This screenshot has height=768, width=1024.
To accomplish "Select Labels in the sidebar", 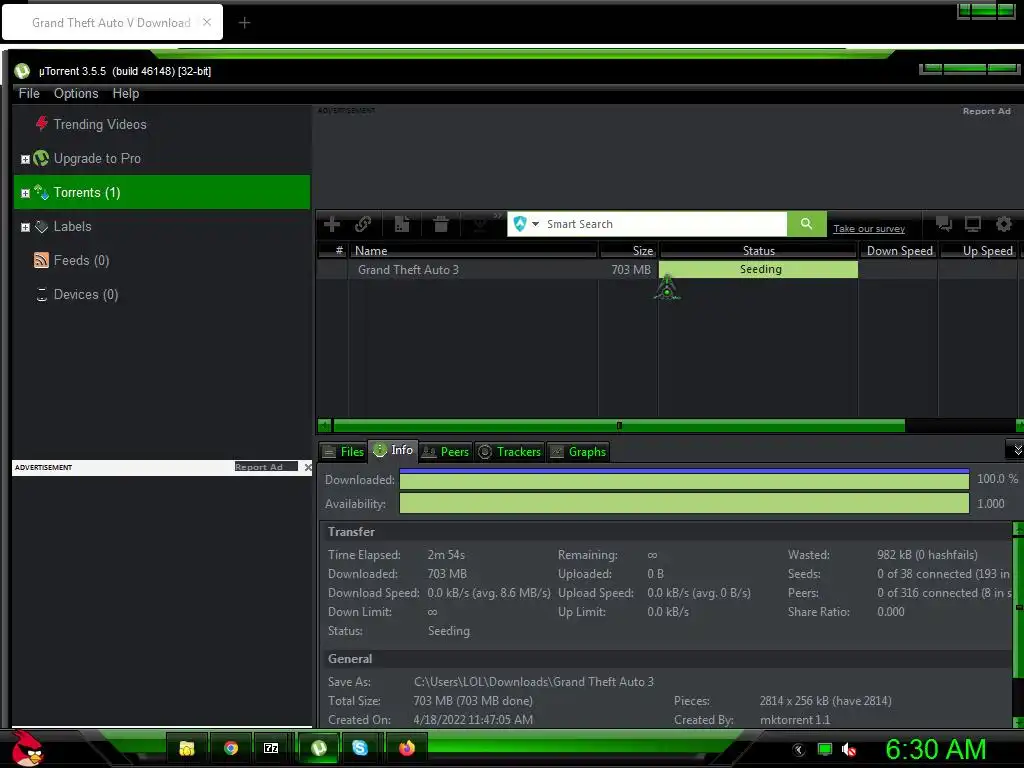I will tap(72, 227).
